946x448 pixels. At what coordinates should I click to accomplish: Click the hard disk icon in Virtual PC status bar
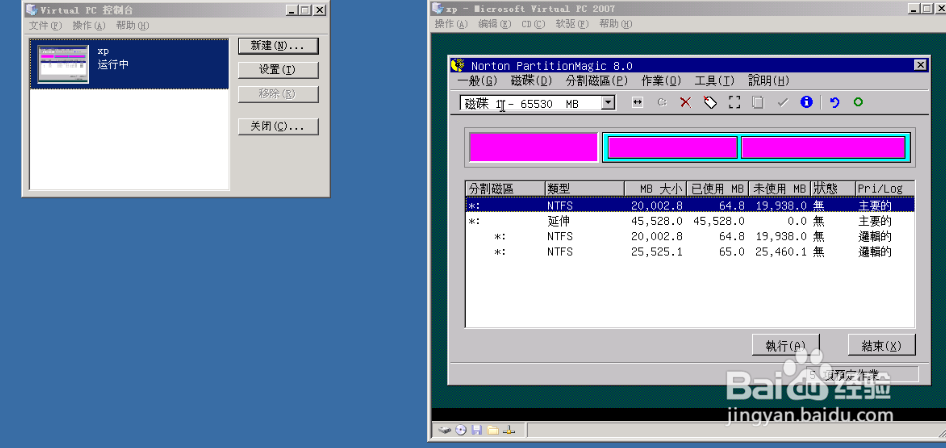[445, 430]
